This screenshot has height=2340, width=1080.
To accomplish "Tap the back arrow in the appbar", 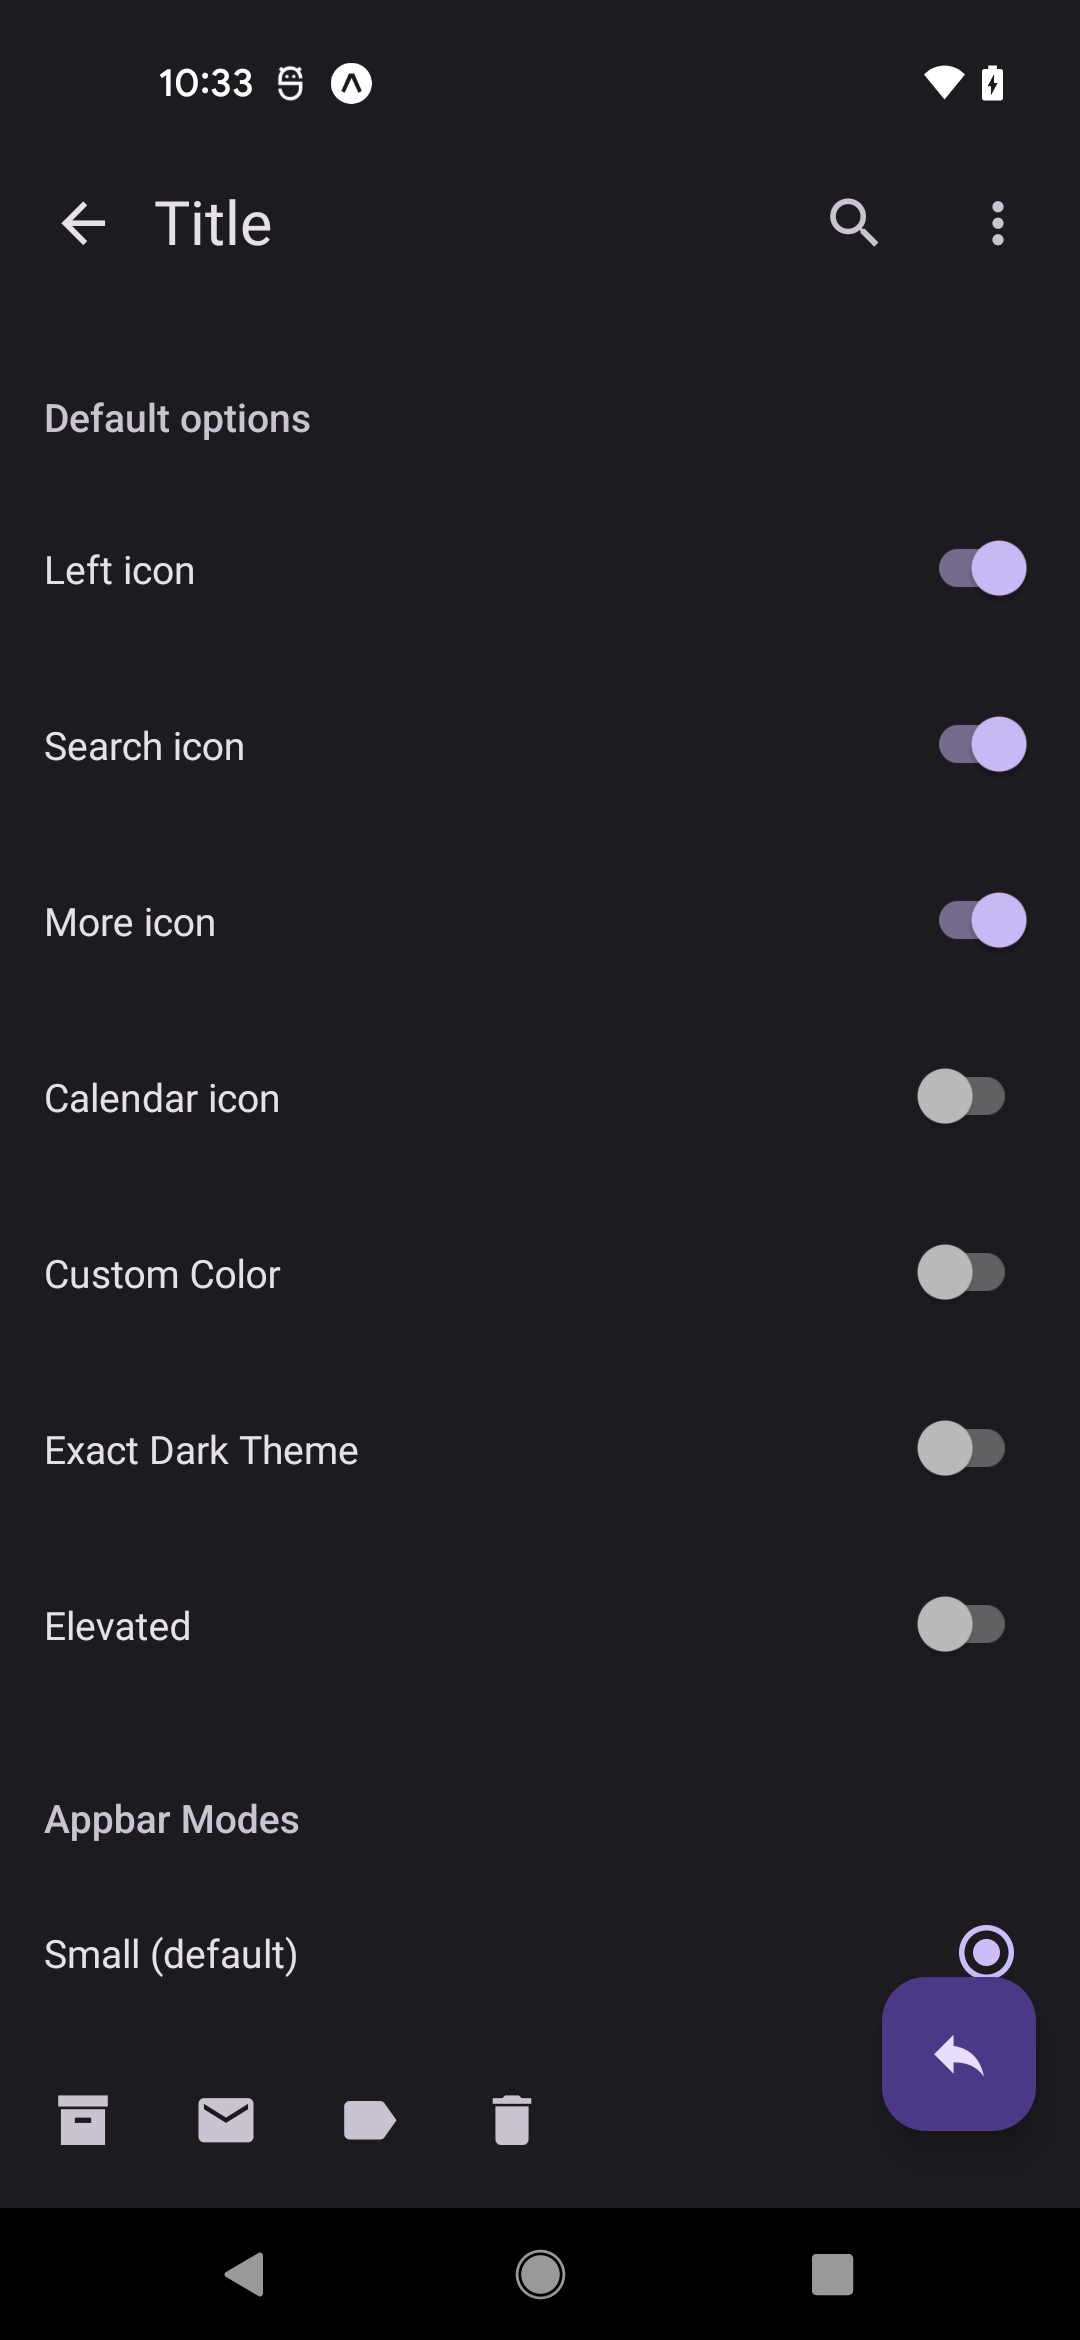I will pos(83,222).
